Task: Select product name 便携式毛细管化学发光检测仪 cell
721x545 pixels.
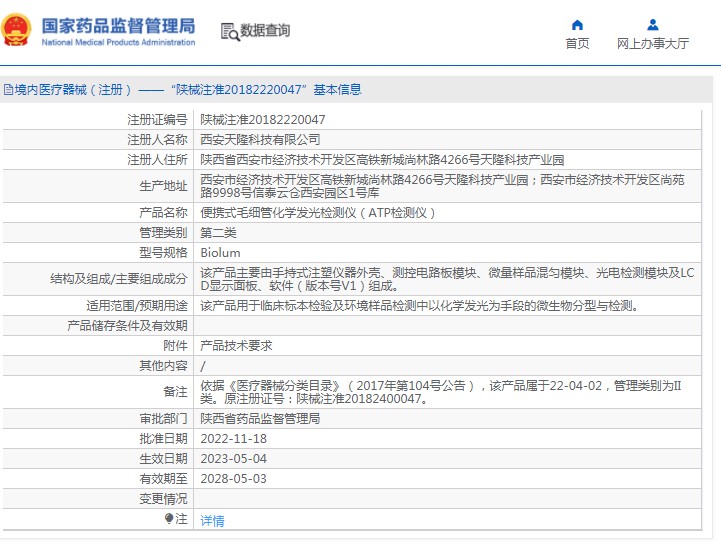Action: 318,212
